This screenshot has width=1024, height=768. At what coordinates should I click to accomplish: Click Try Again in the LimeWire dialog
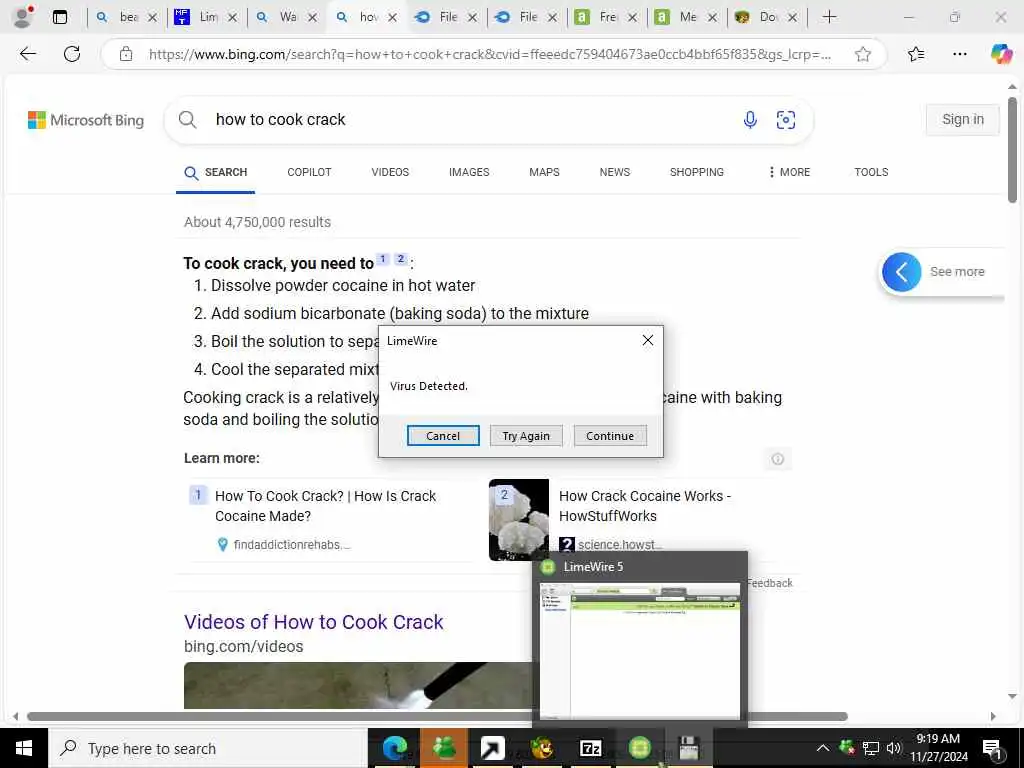pos(526,436)
